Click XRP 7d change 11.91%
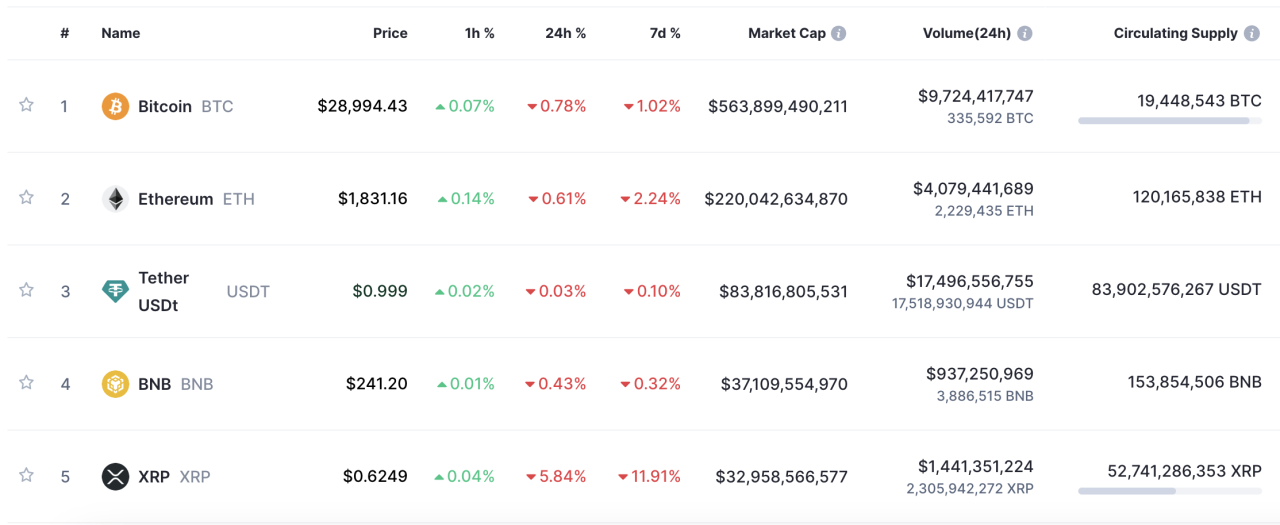This screenshot has height=525, width=1280. pyautogui.click(x=649, y=476)
